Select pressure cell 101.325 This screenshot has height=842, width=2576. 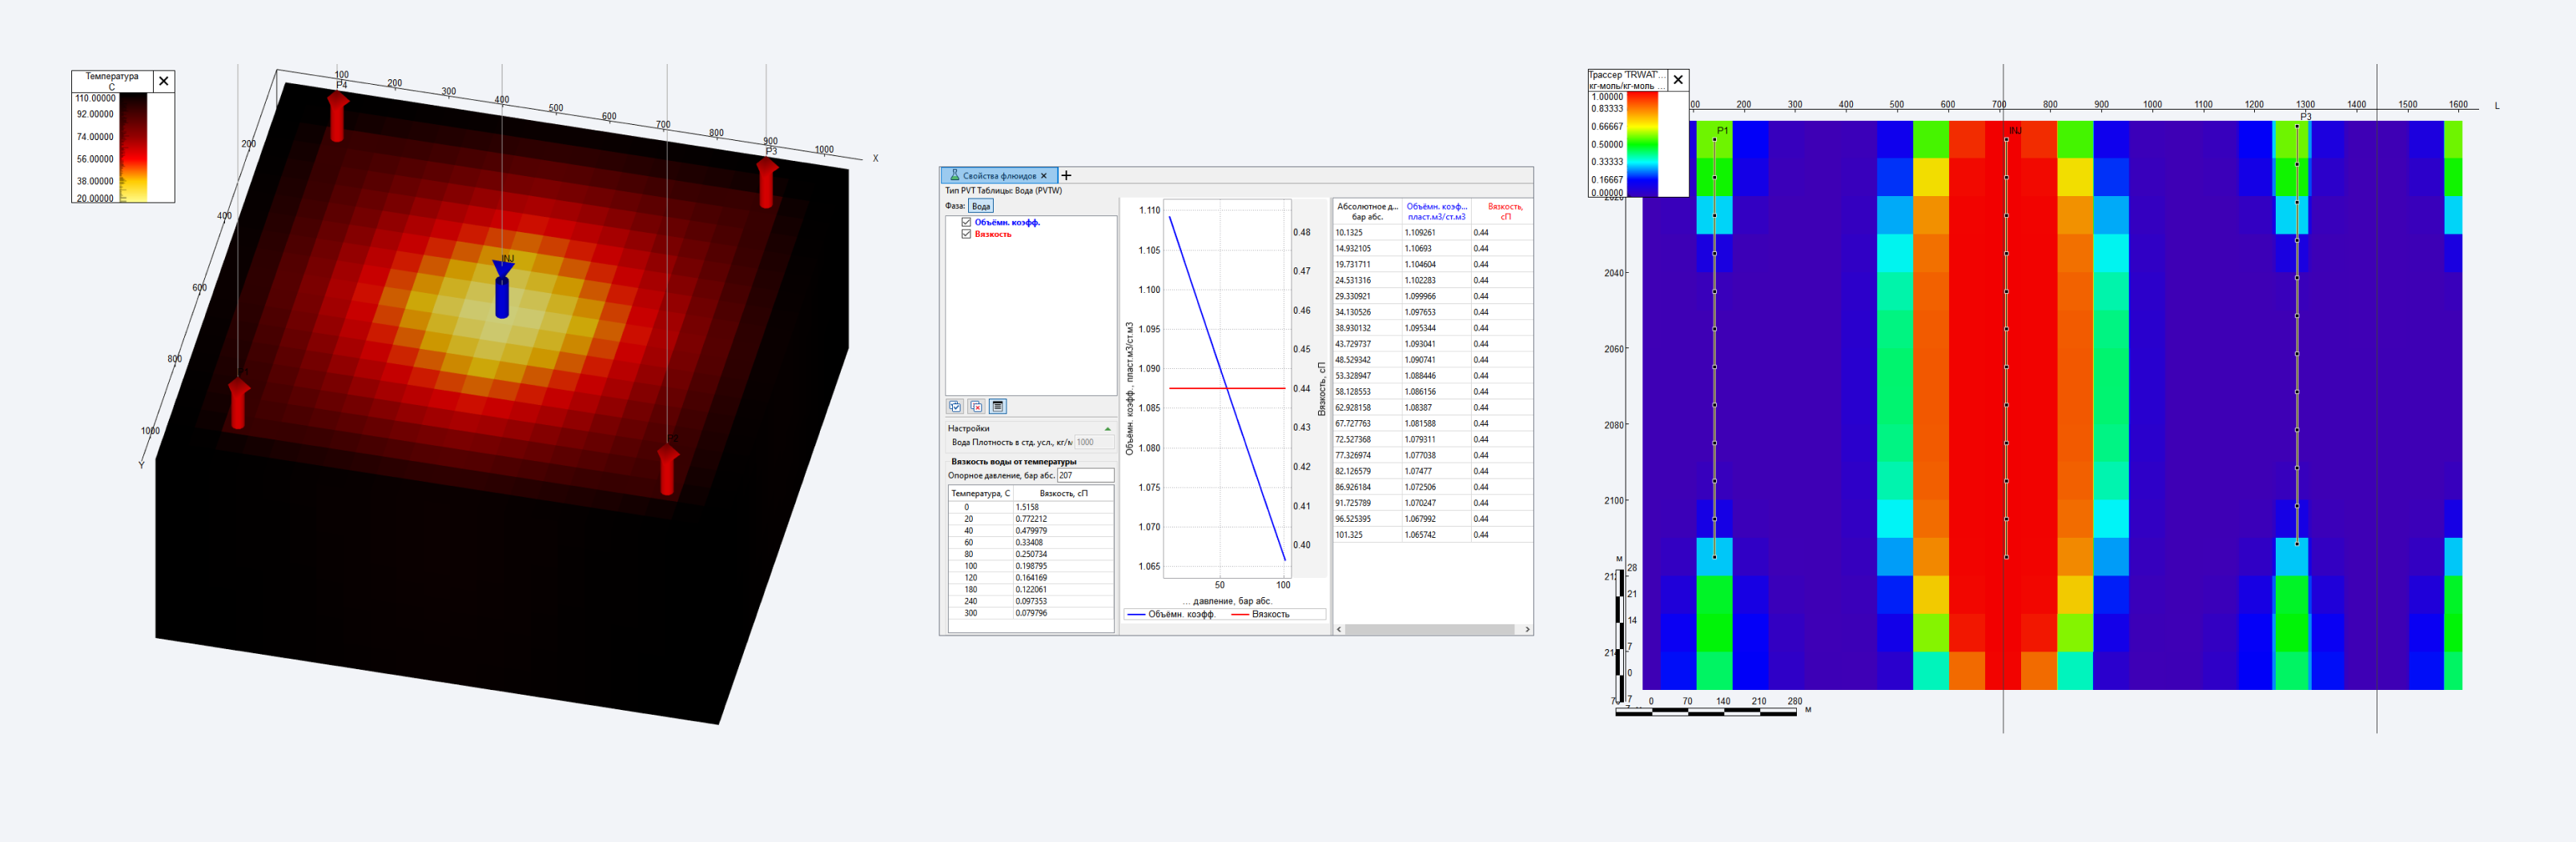tap(1367, 535)
